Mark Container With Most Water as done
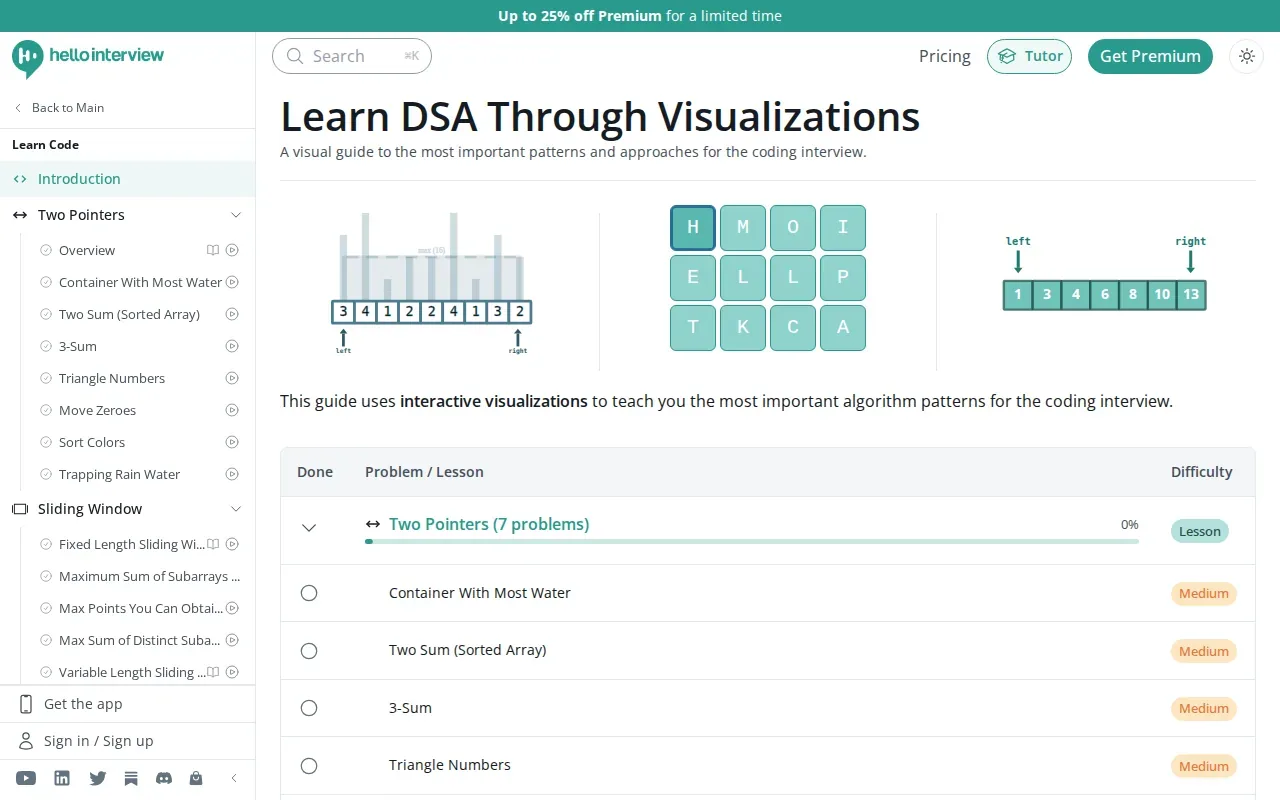Viewport: 1280px width, 800px height. [x=309, y=593]
